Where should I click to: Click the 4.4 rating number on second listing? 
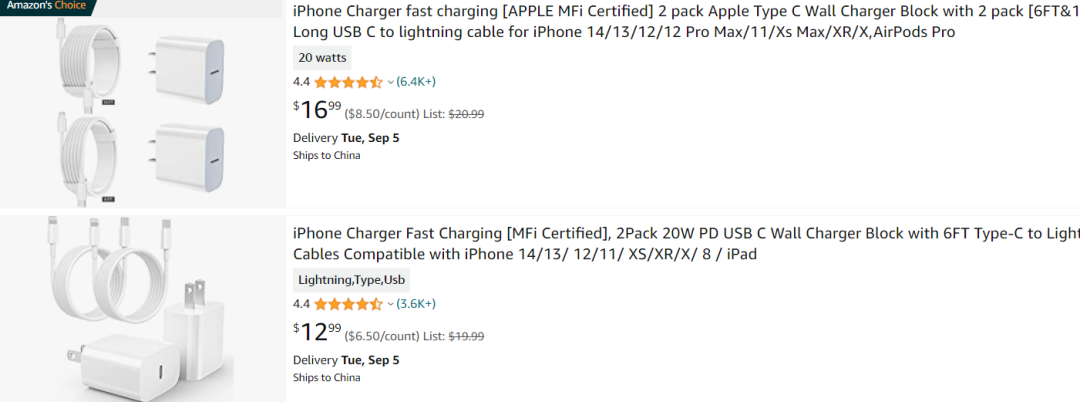pyautogui.click(x=302, y=304)
